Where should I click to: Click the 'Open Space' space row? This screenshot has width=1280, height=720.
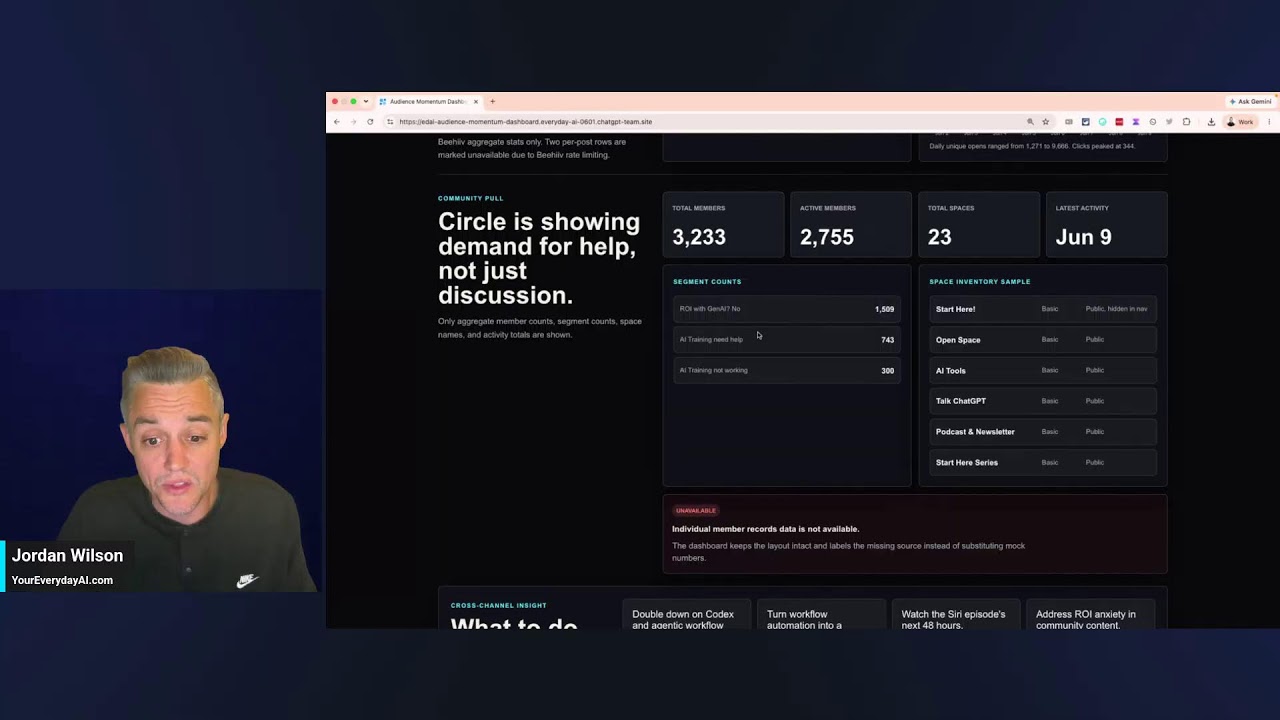(1043, 340)
